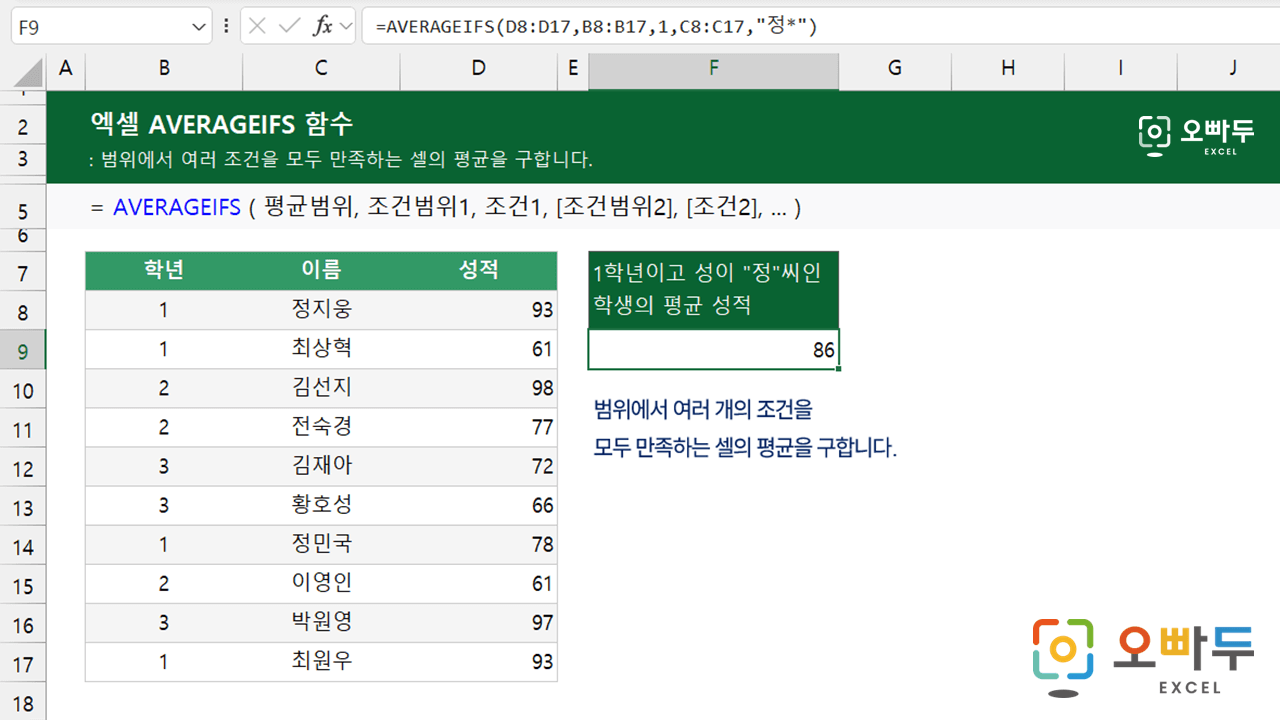
Task: Open the Insert Function fx dialog
Action: click(322, 27)
